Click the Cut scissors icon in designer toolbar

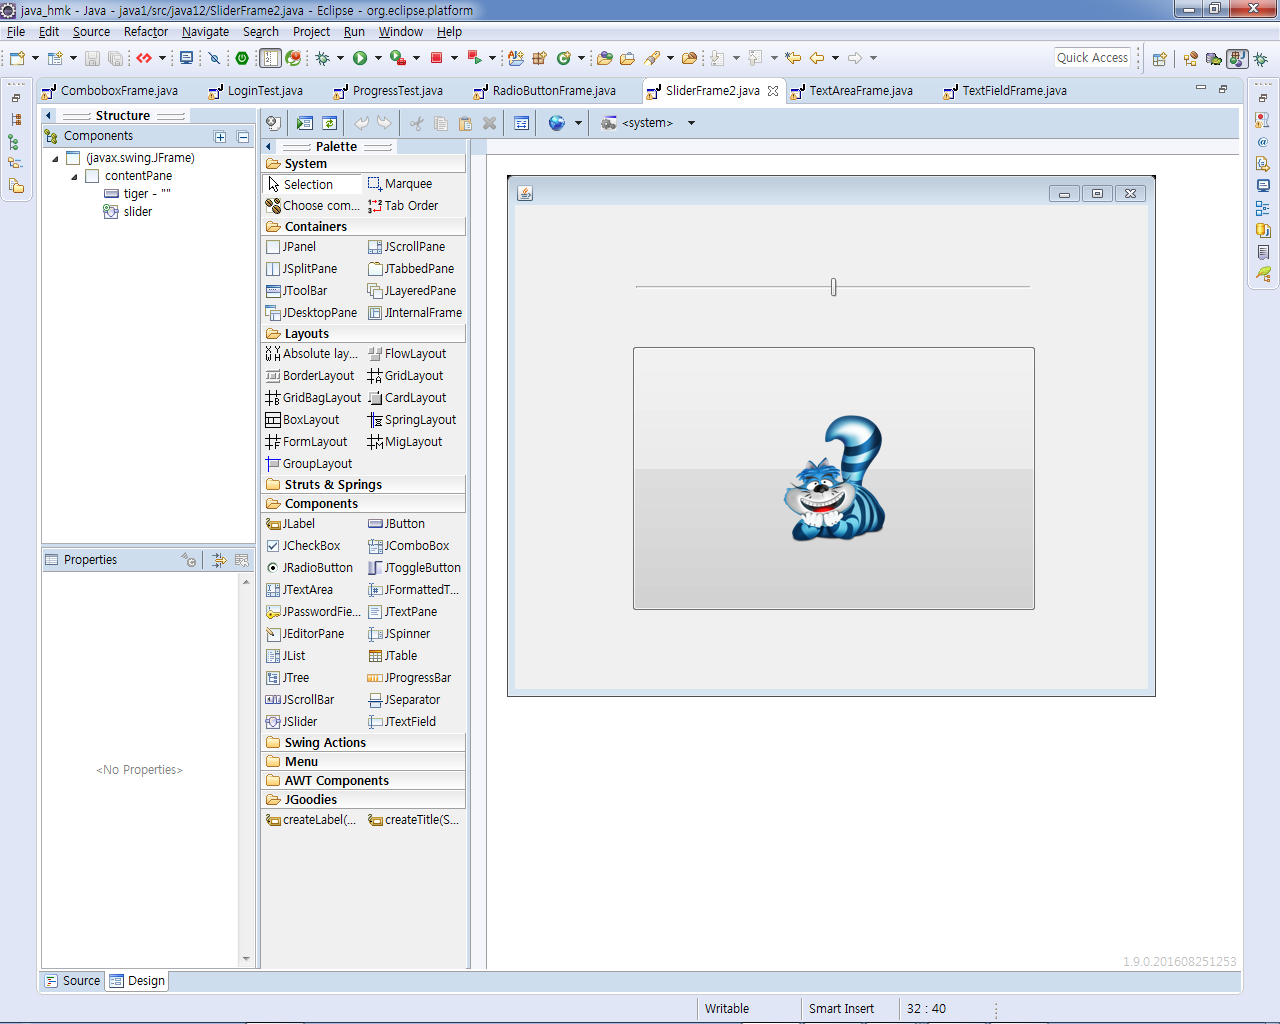[x=416, y=123]
